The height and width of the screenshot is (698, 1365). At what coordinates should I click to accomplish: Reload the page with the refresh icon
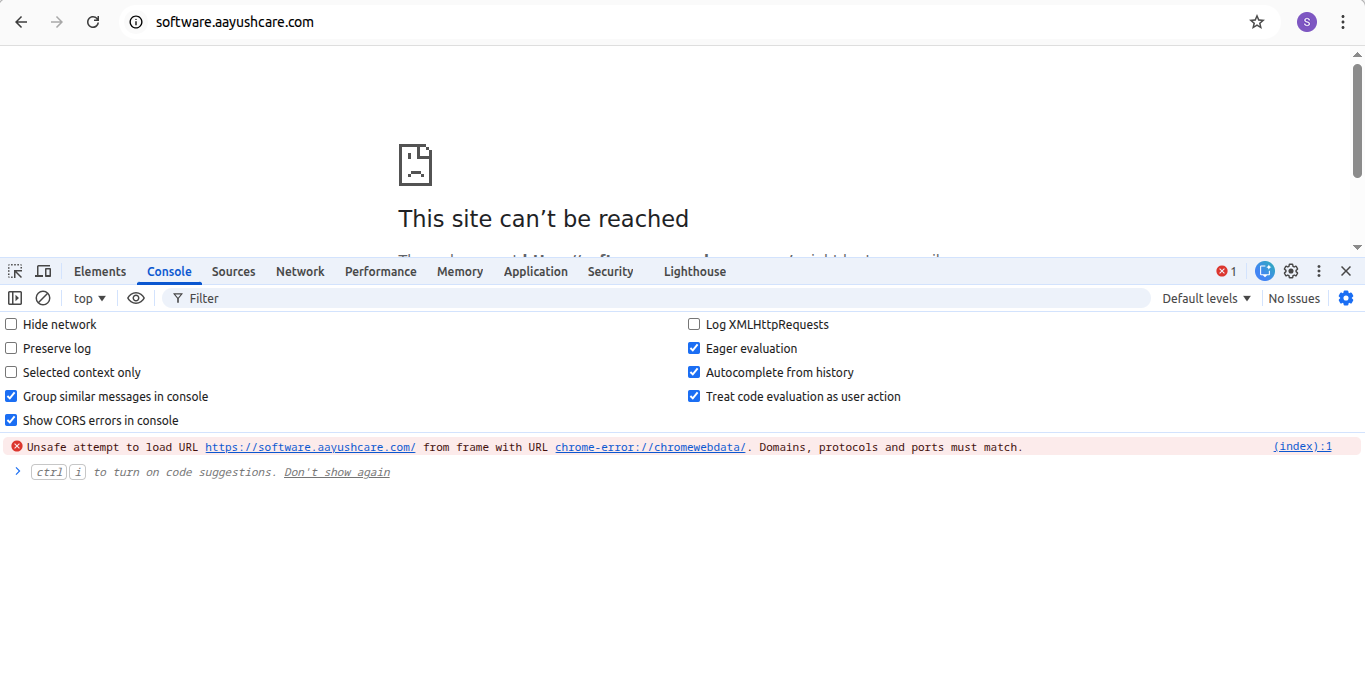click(x=93, y=22)
